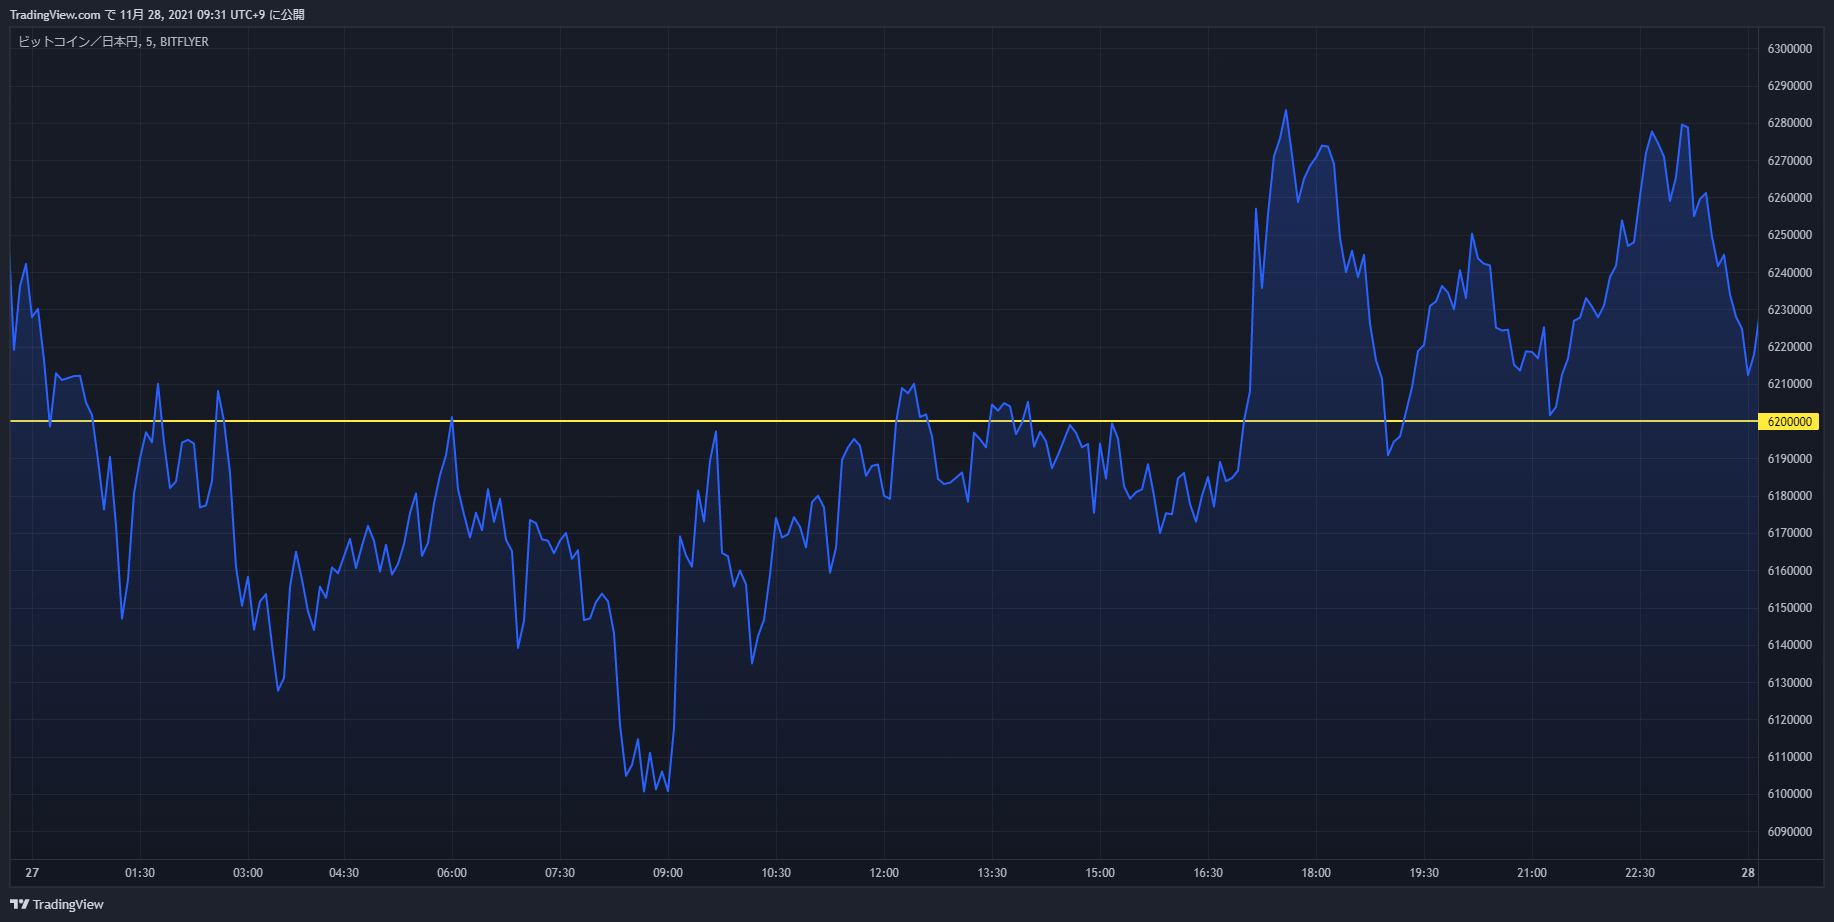Click the 6220000 price axis label

[x=1790, y=347]
